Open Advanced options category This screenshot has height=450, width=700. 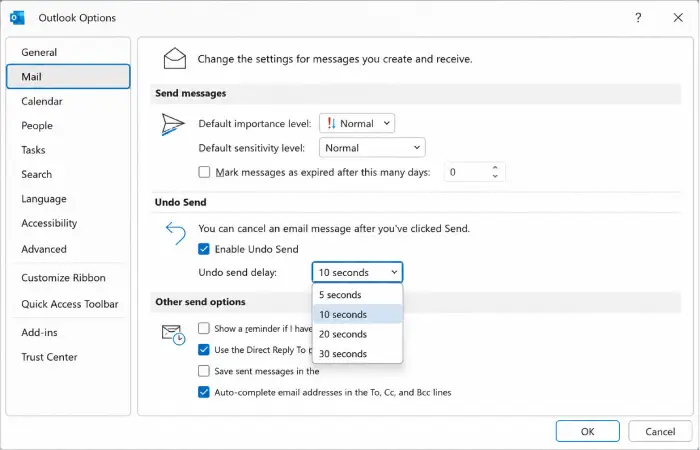click(68, 249)
